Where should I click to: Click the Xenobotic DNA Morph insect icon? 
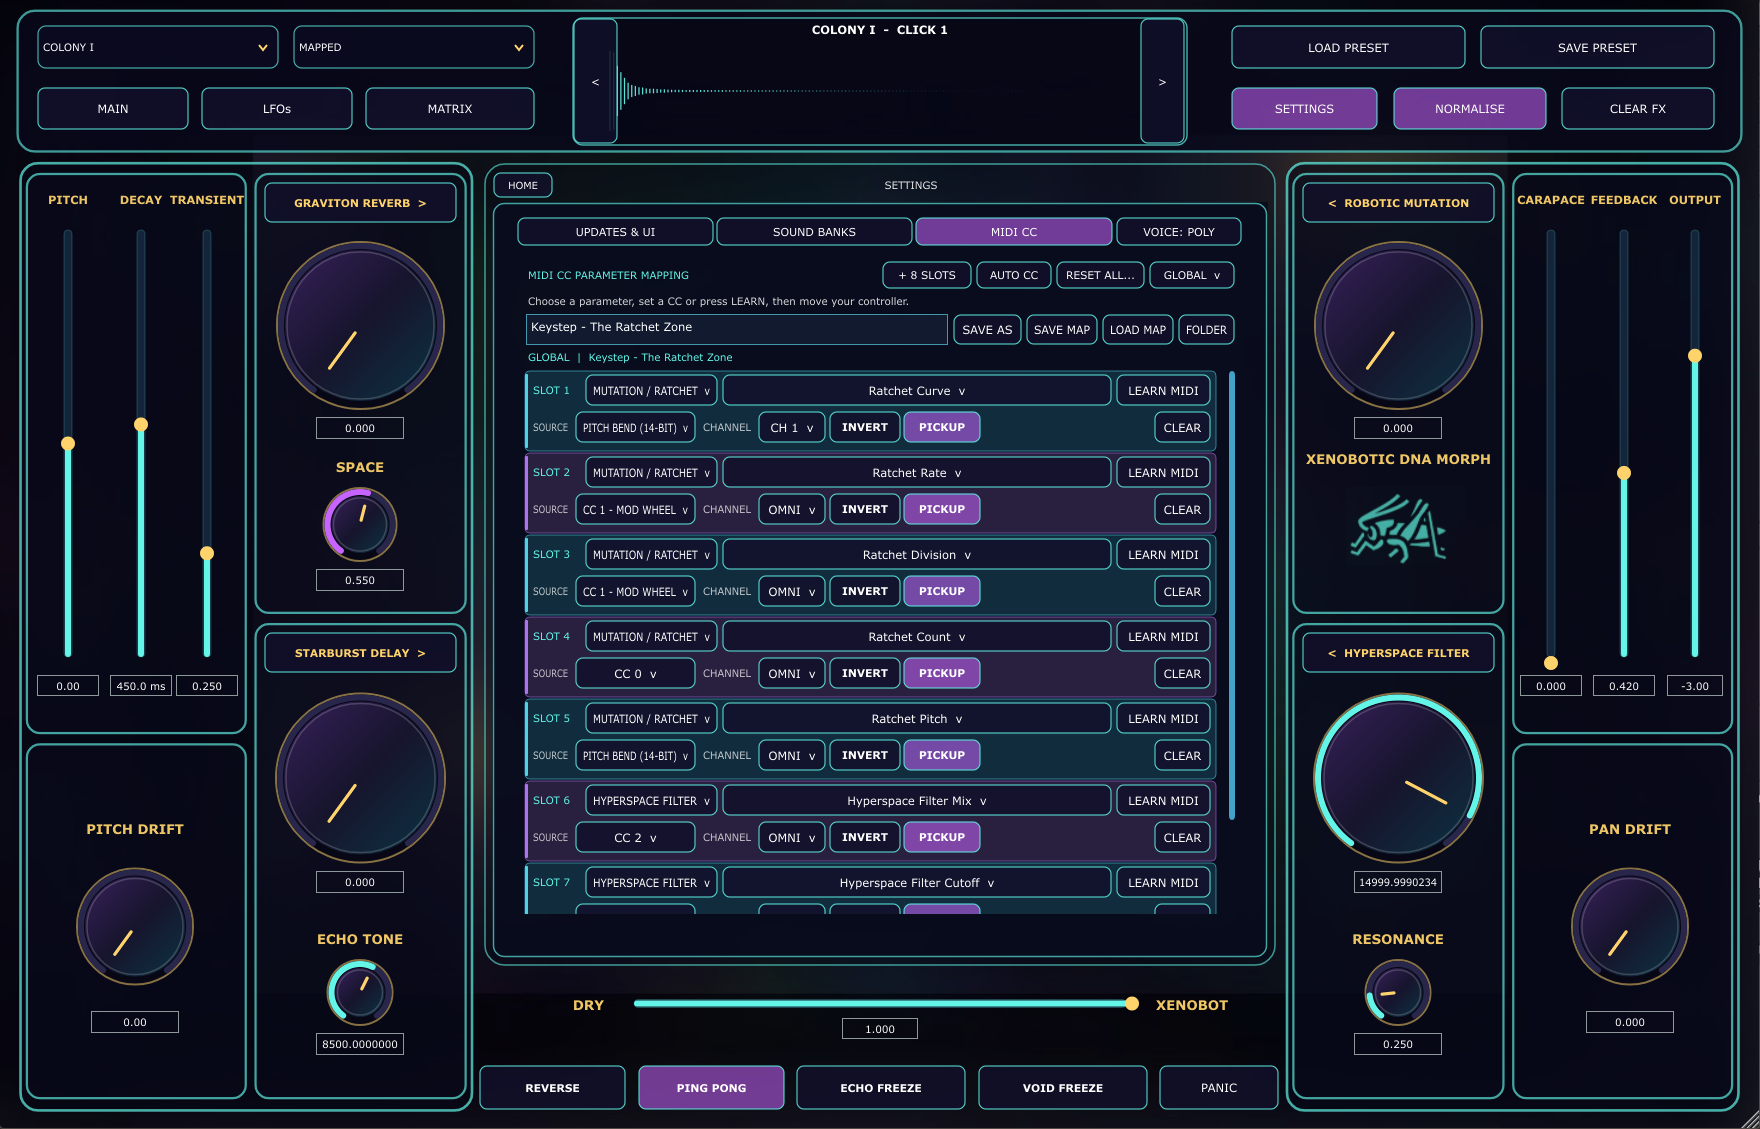coord(1397,530)
